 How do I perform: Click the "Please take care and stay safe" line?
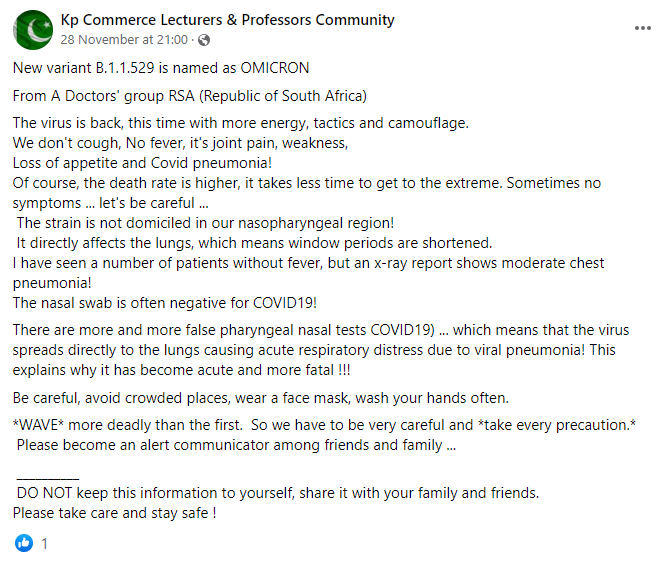pyautogui.click(x=115, y=513)
